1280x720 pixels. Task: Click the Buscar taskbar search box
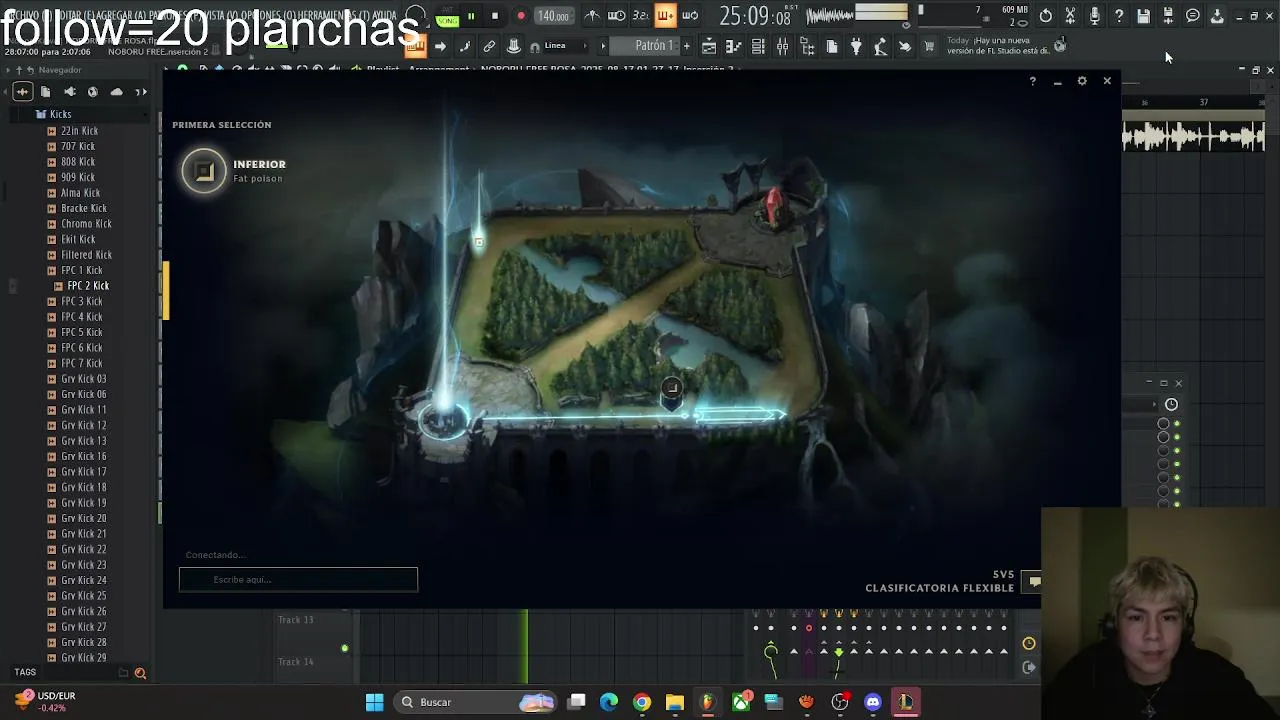(477, 702)
